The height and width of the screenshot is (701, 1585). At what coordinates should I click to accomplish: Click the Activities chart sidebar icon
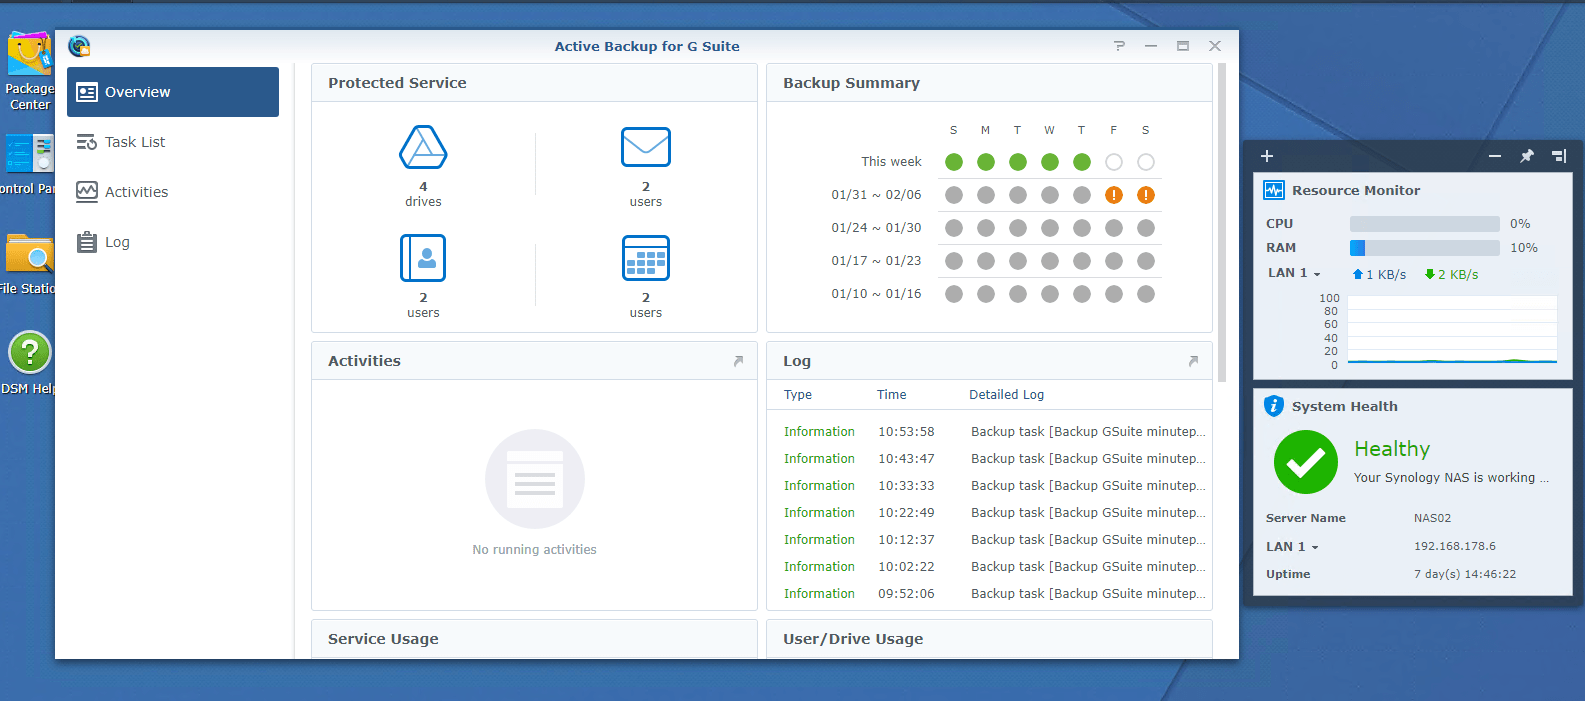coord(87,192)
